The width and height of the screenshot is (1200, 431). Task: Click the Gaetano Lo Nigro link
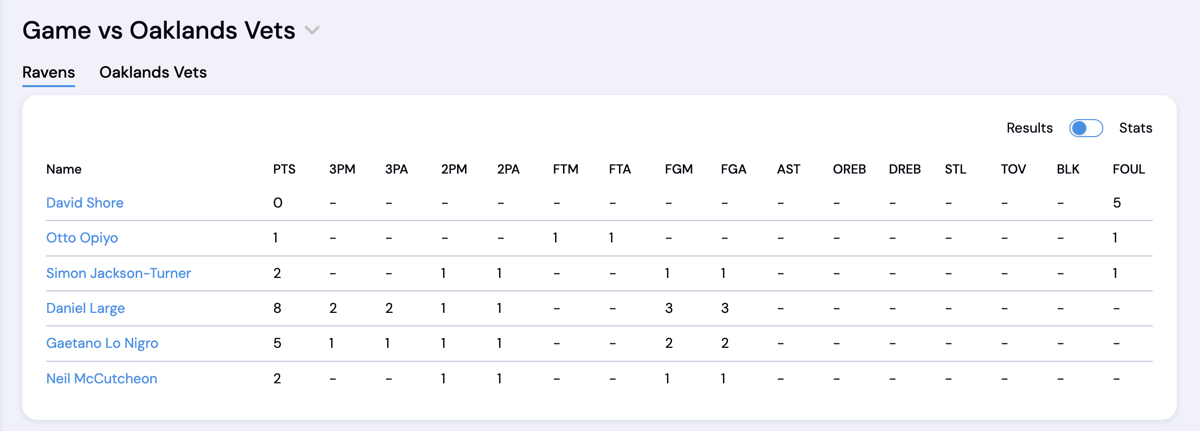click(x=102, y=343)
